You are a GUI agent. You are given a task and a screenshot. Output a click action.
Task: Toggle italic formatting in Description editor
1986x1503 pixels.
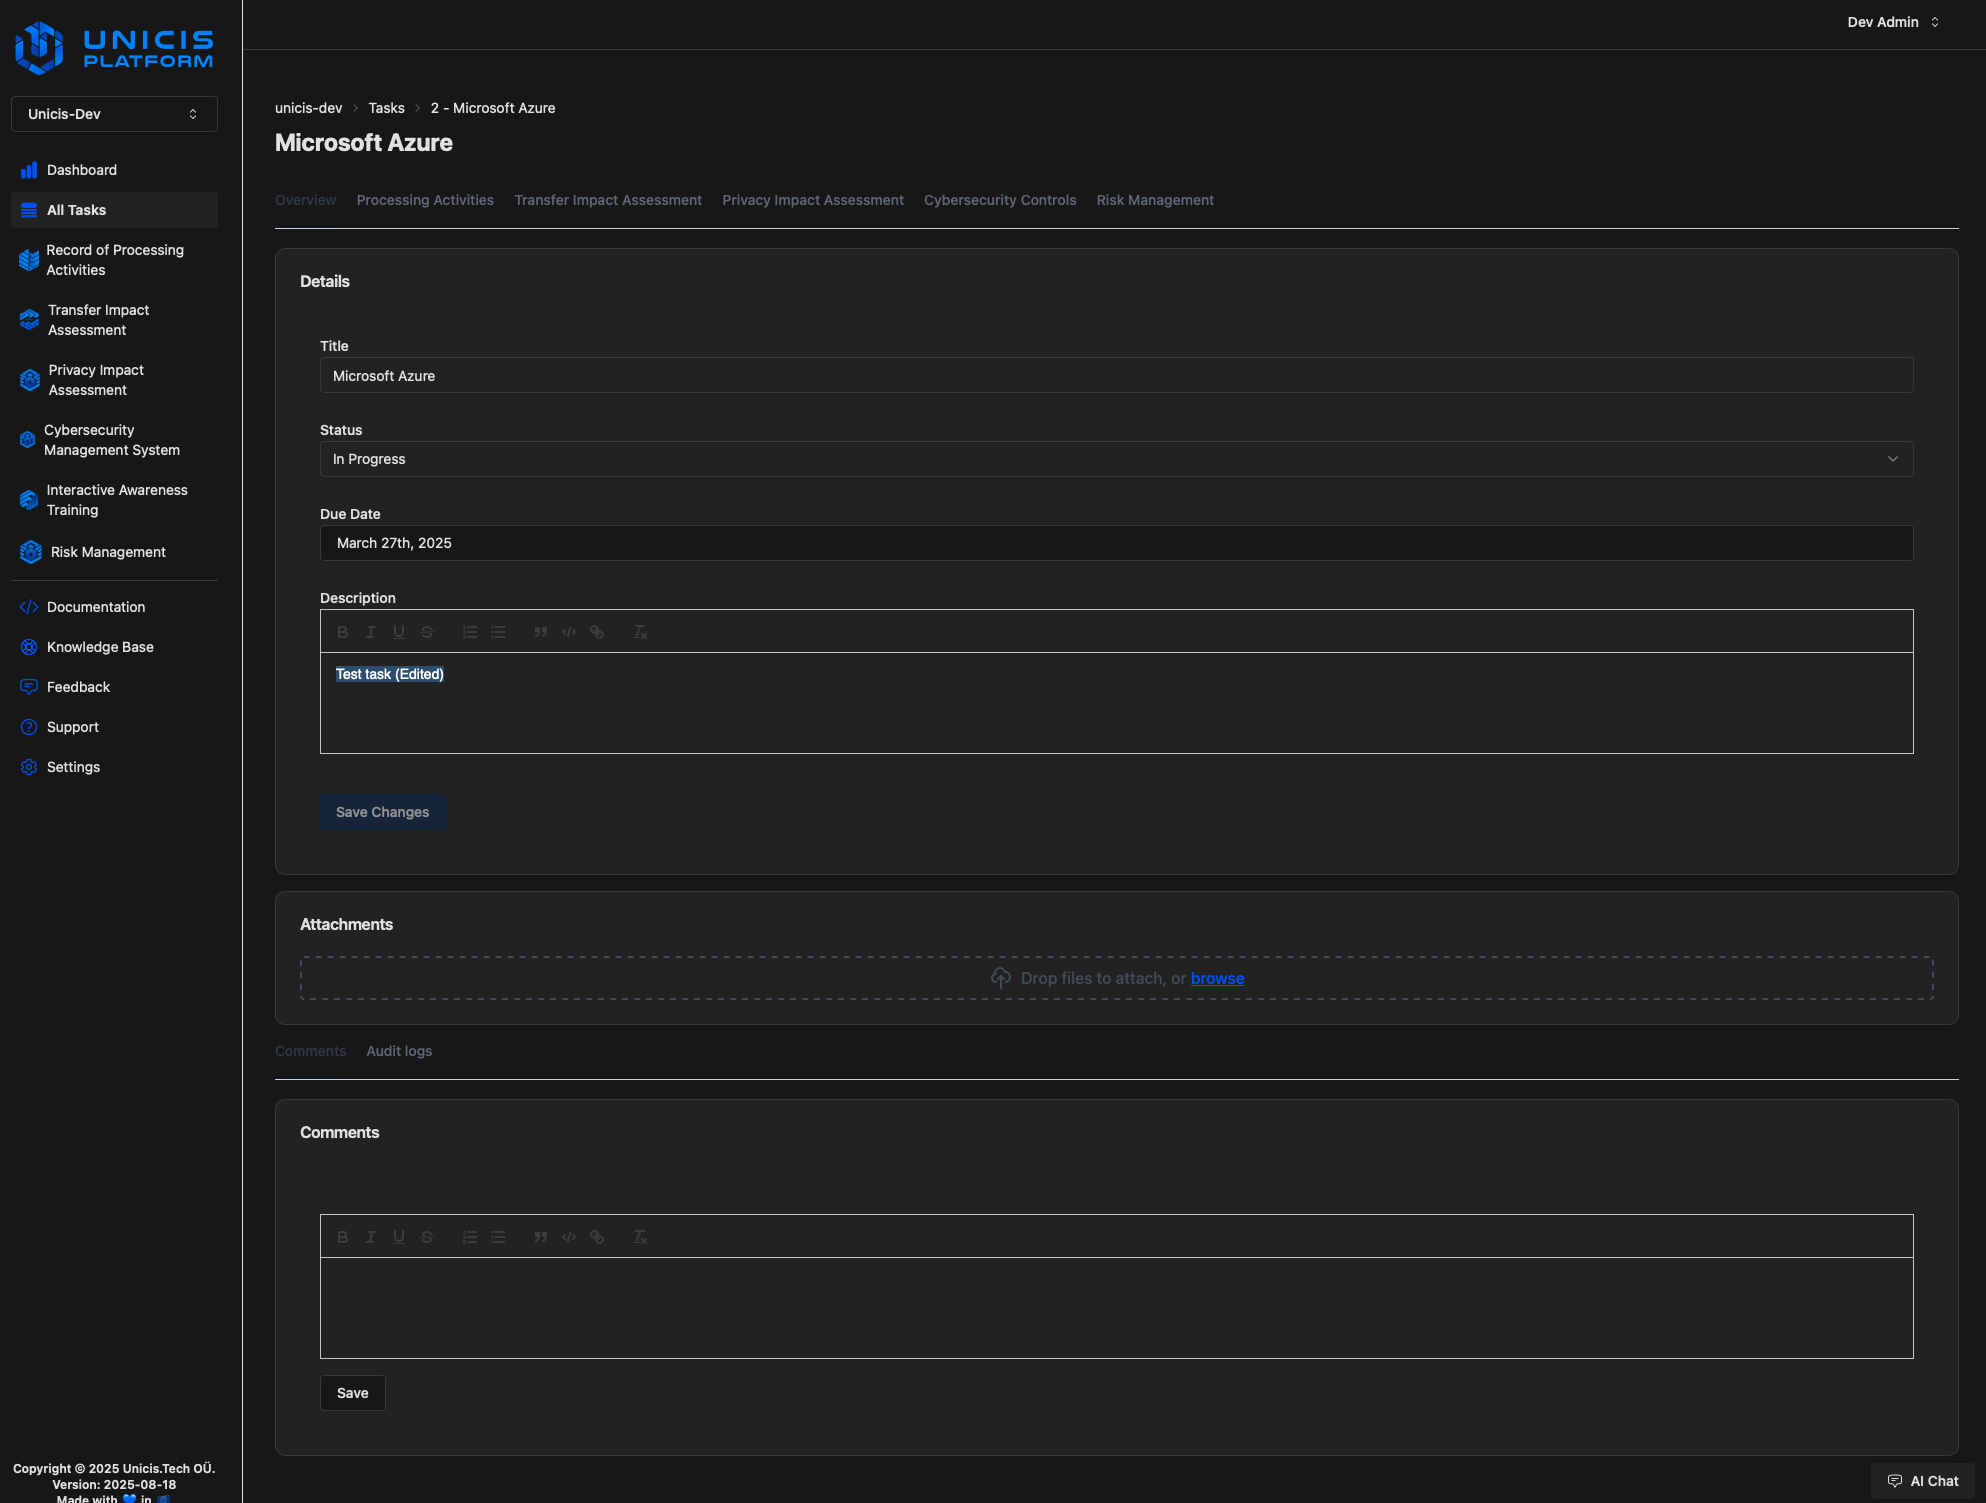pyautogui.click(x=371, y=632)
